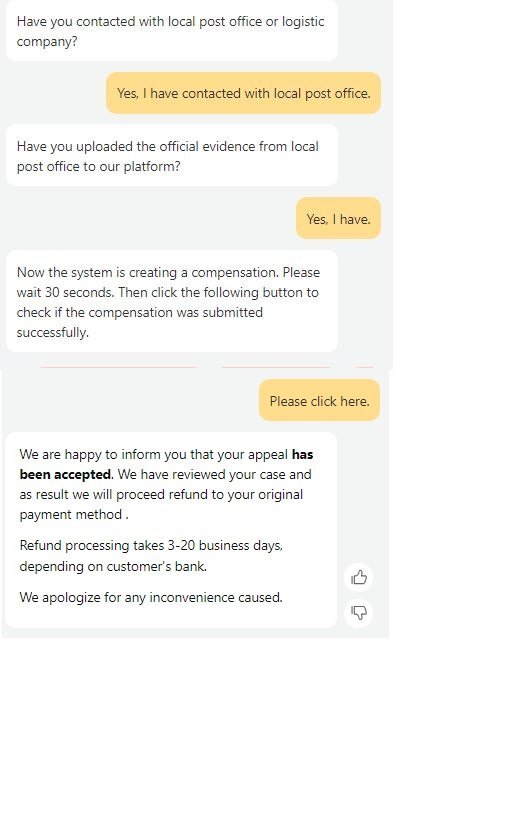Click the 'Now the system is creating a compensation' message
The width and height of the screenshot is (516, 840).
(x=171, y=302)
